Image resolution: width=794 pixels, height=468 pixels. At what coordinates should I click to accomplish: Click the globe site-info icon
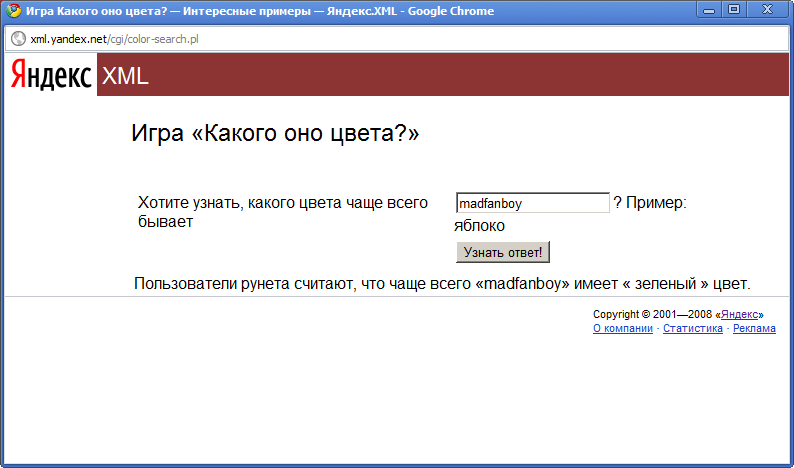17,38
